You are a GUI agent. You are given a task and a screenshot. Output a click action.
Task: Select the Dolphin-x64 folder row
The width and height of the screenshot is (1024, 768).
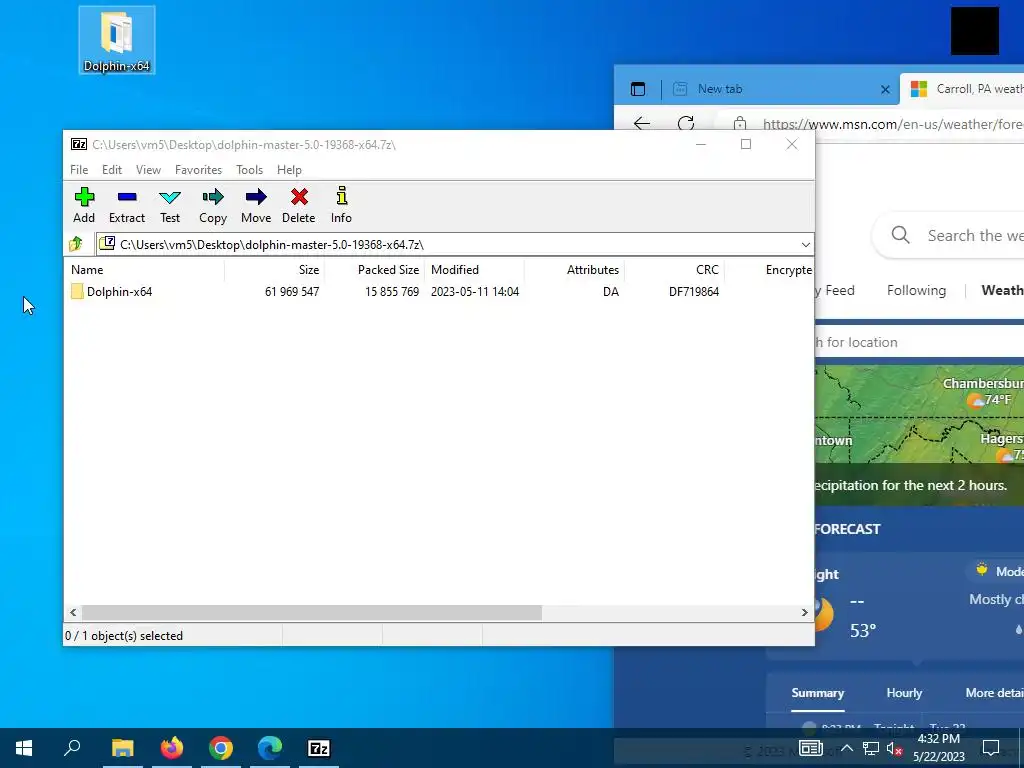(x=439, y=292)
